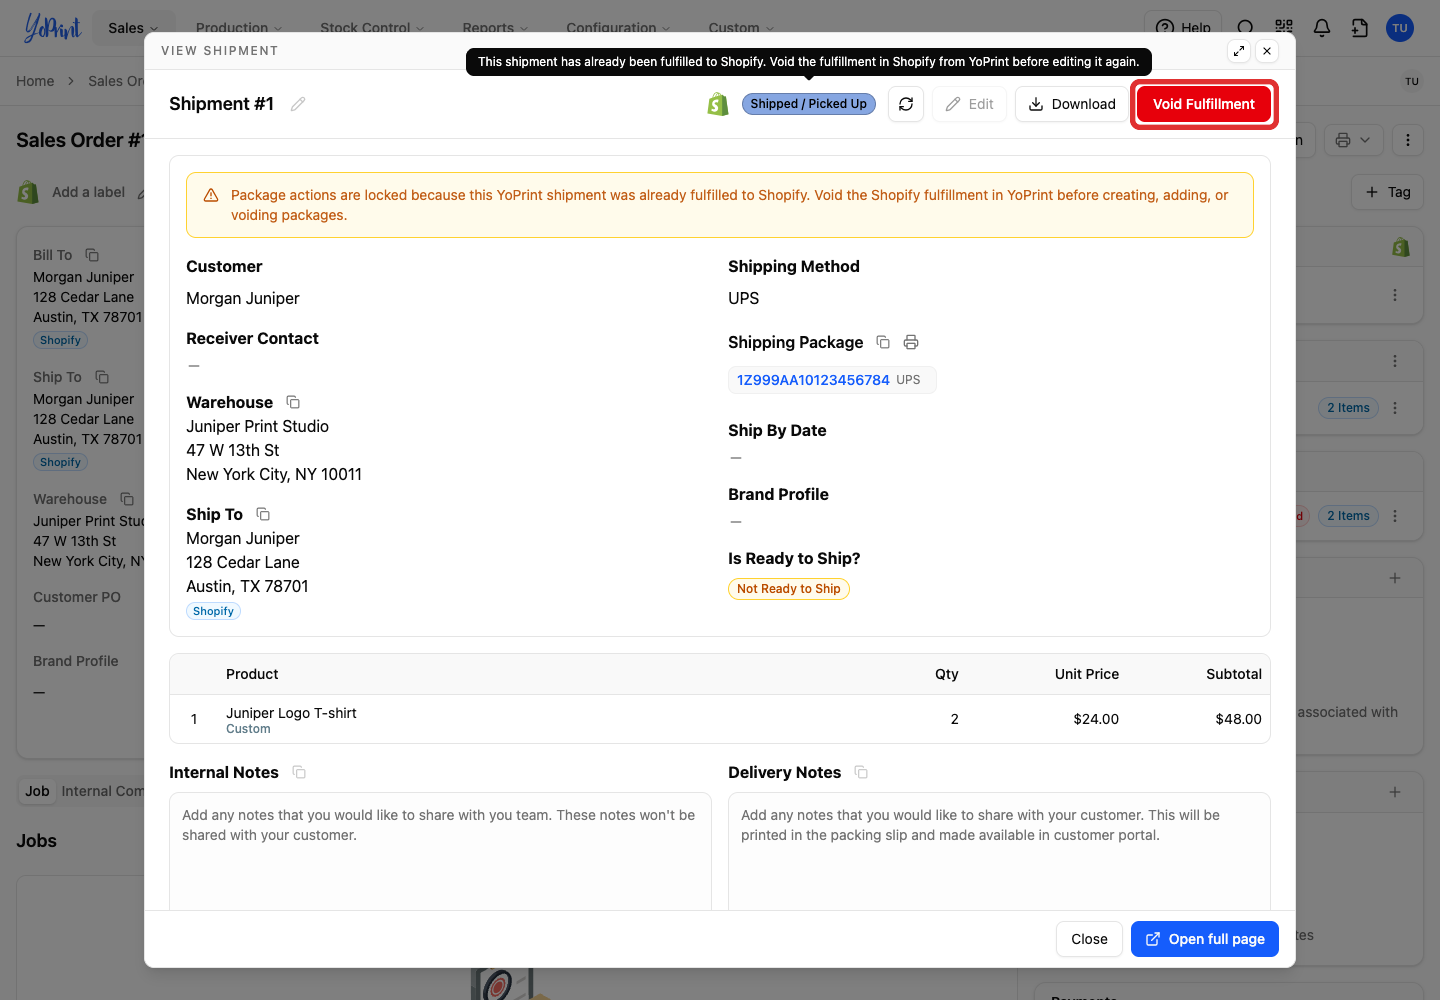Screen dimensions: 1440x1000
Task: Copy Delivery Notes icon
Action: click(861, 772)
